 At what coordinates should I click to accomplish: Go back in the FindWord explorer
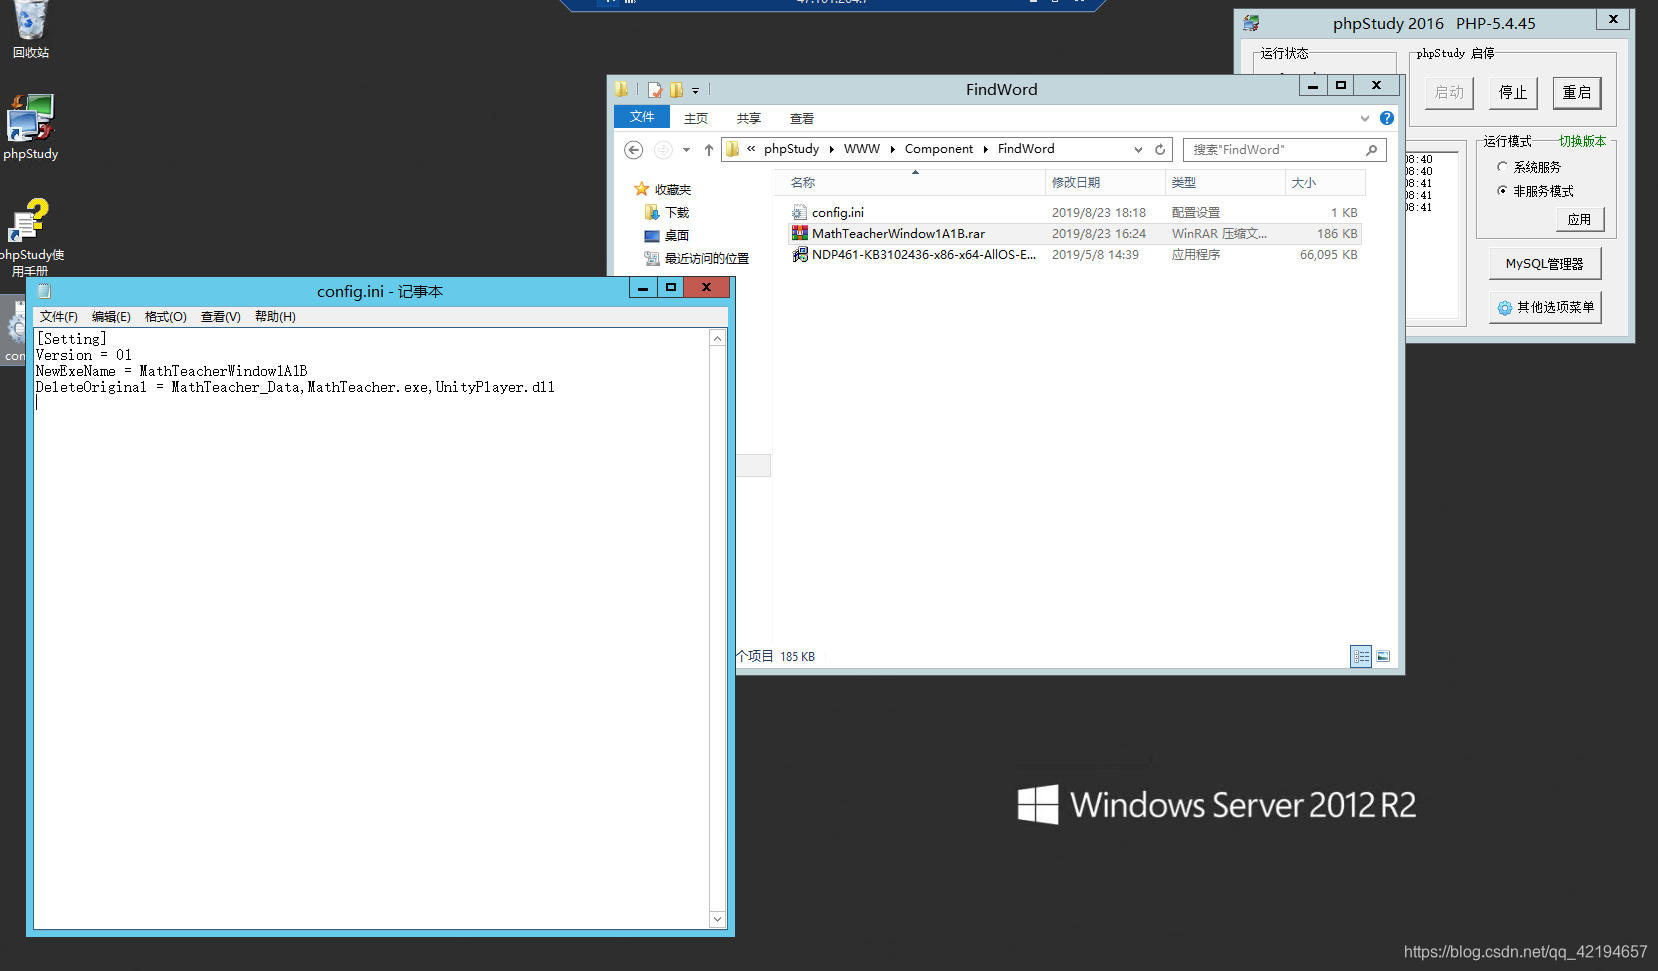(633, 150)
